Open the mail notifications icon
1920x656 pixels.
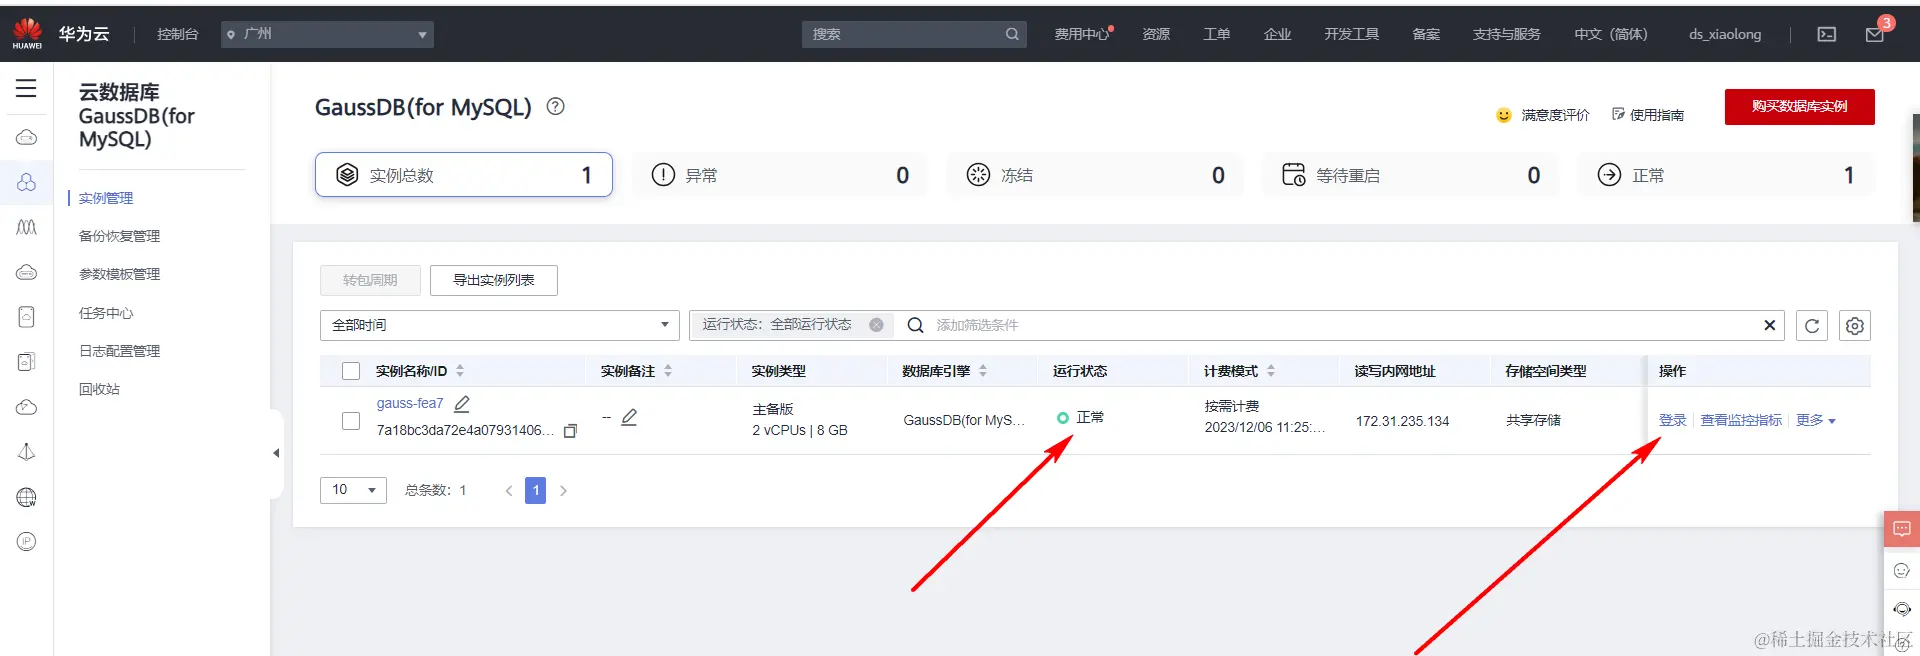coord(1875,35)
